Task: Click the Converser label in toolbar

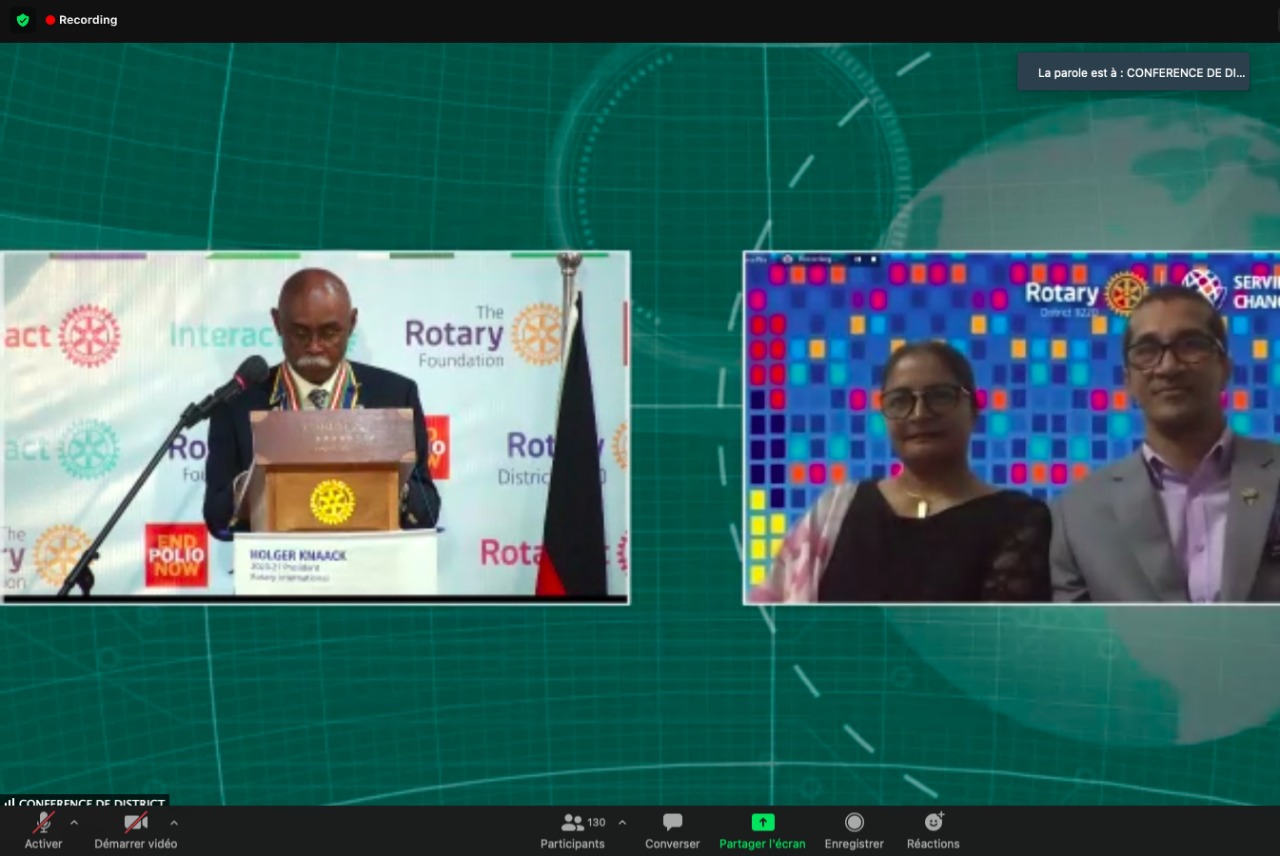Action: coord(672,844)
